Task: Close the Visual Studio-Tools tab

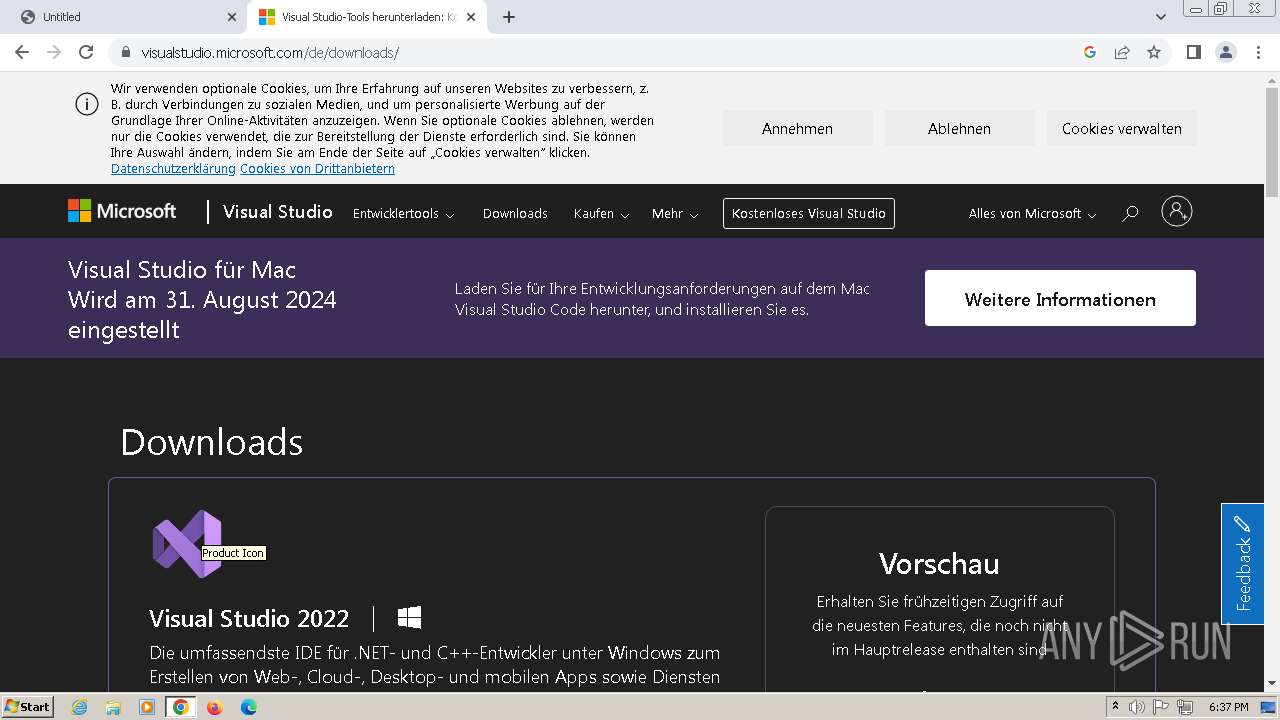Action: point(470,17)
